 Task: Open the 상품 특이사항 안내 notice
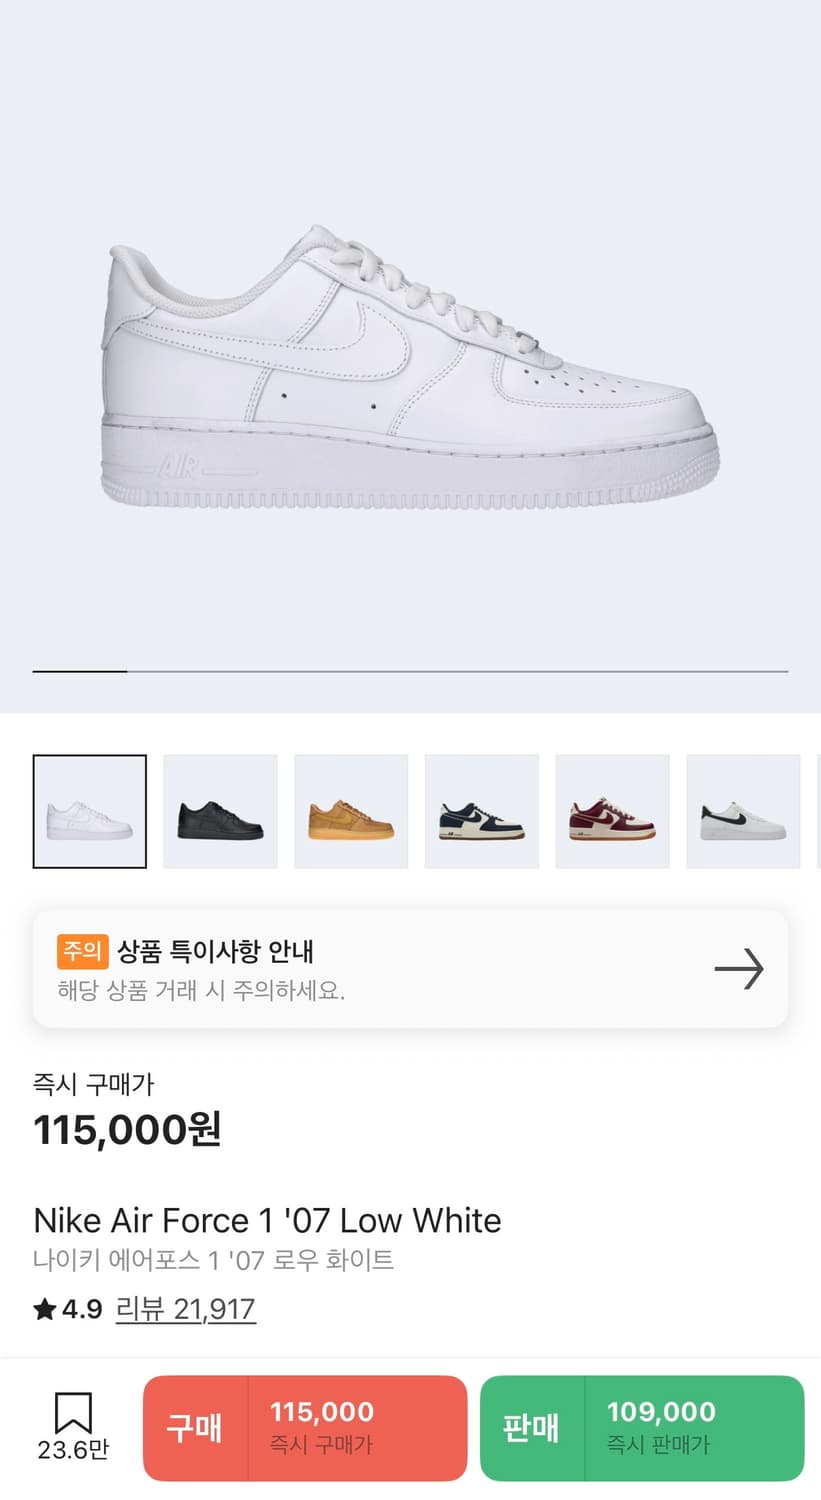point(216,951)
